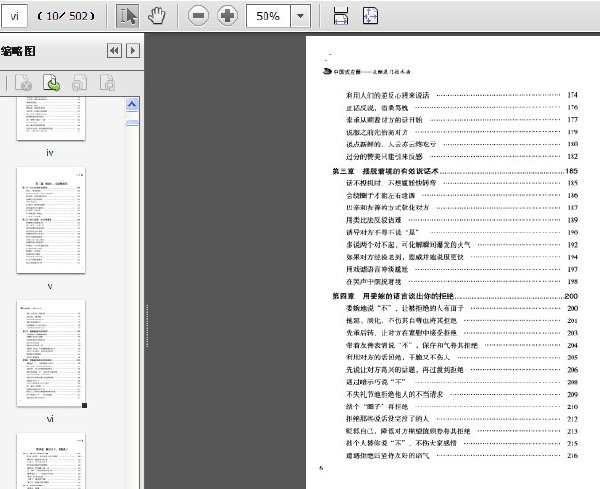The image size is (600, 489).
Task: Click the 'v' page label under thumbnail
Action: [x=50, y=286]
